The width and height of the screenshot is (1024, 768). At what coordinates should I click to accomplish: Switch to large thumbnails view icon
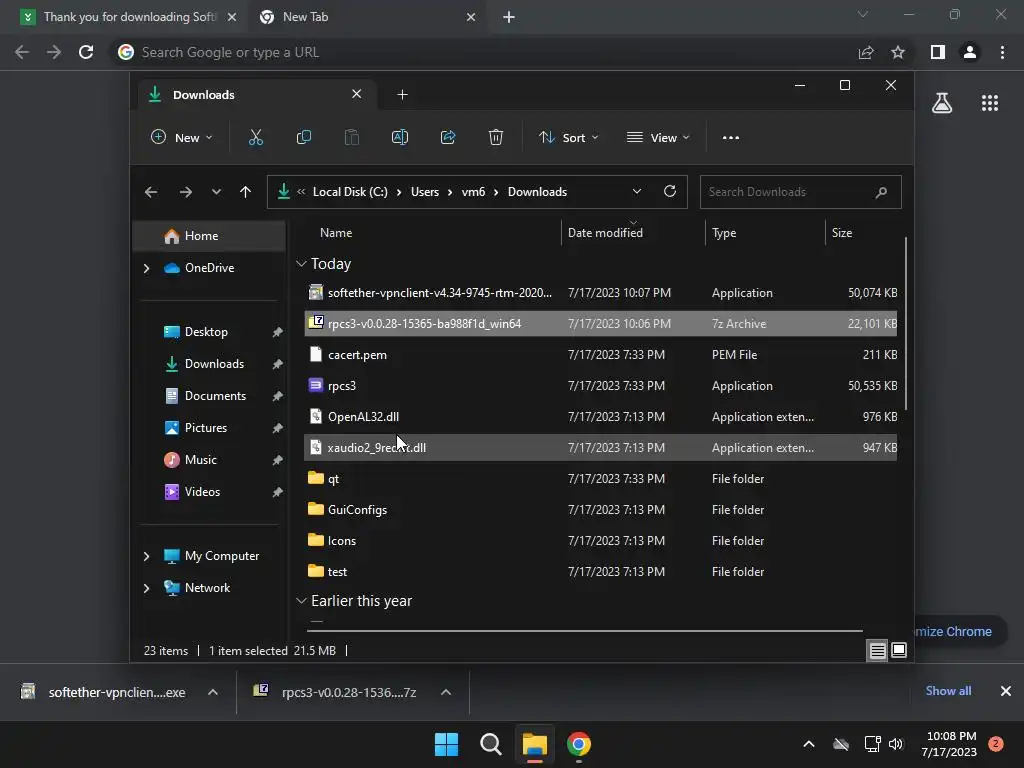[x=899, y=650]
